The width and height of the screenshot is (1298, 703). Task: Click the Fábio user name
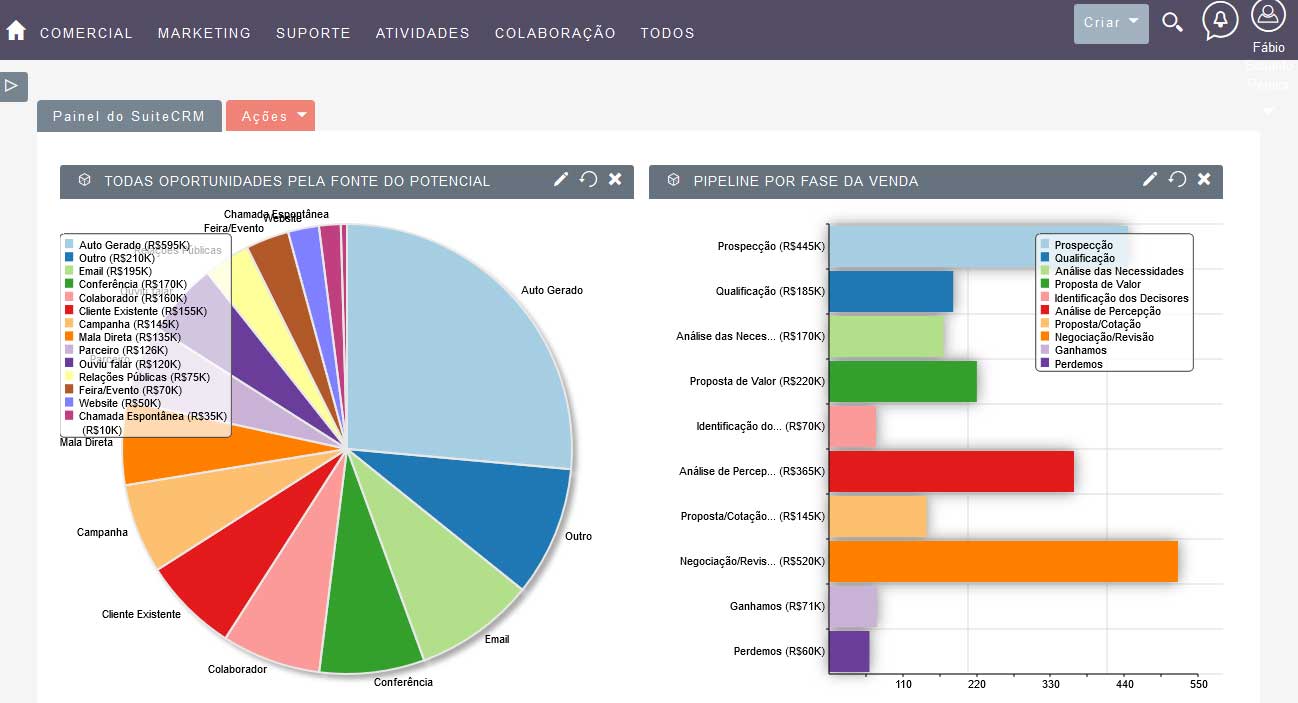tap(1268, 47)
